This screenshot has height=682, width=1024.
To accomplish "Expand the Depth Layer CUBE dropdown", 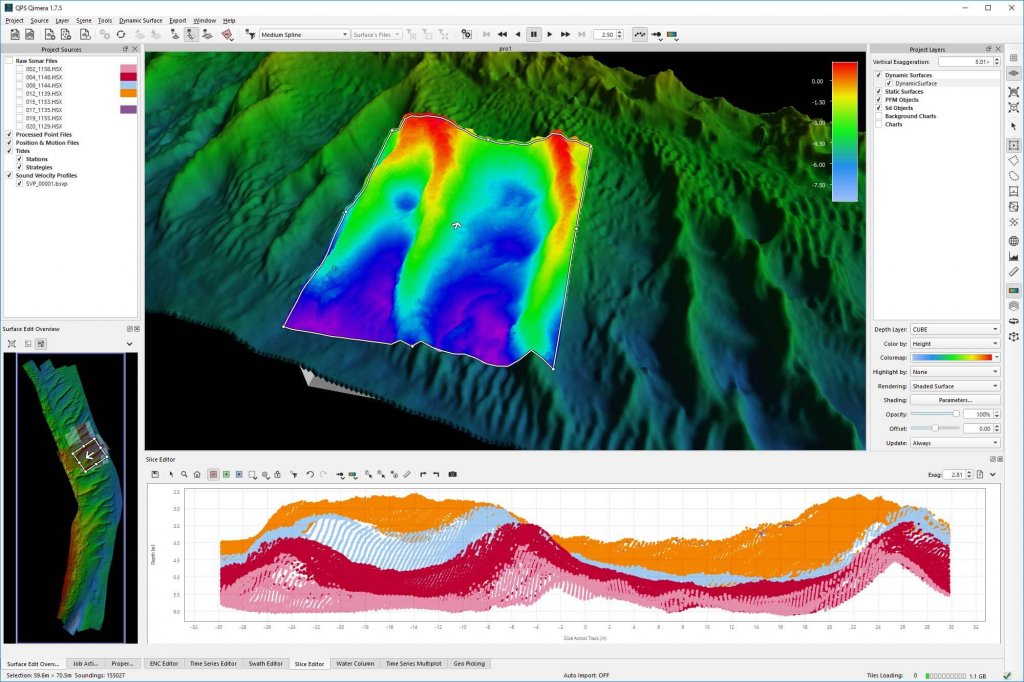I will click(x=954, y=329).
